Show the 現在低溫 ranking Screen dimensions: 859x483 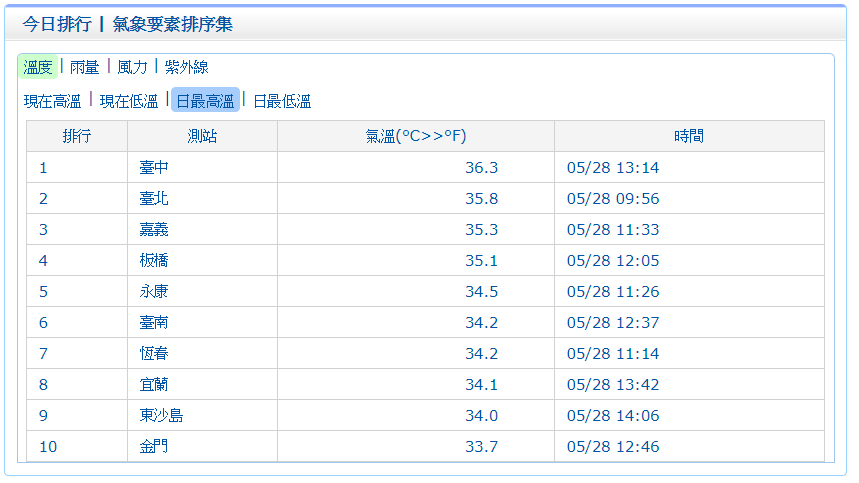pyautogui.click(x=129, y=101)
